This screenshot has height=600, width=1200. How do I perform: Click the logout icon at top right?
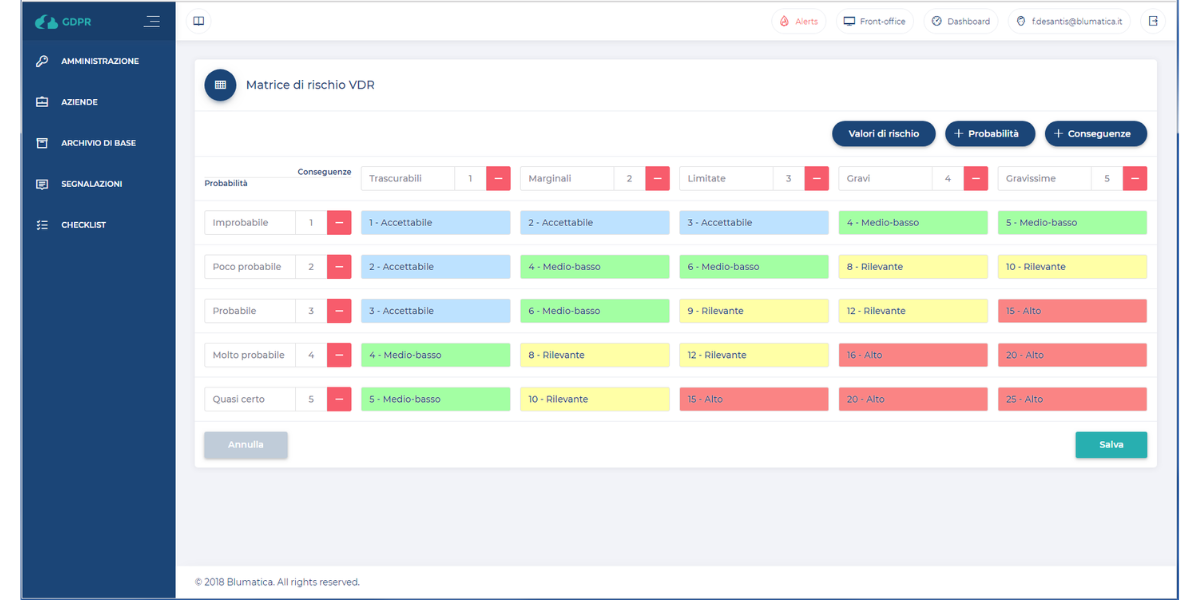(1153, 21)
